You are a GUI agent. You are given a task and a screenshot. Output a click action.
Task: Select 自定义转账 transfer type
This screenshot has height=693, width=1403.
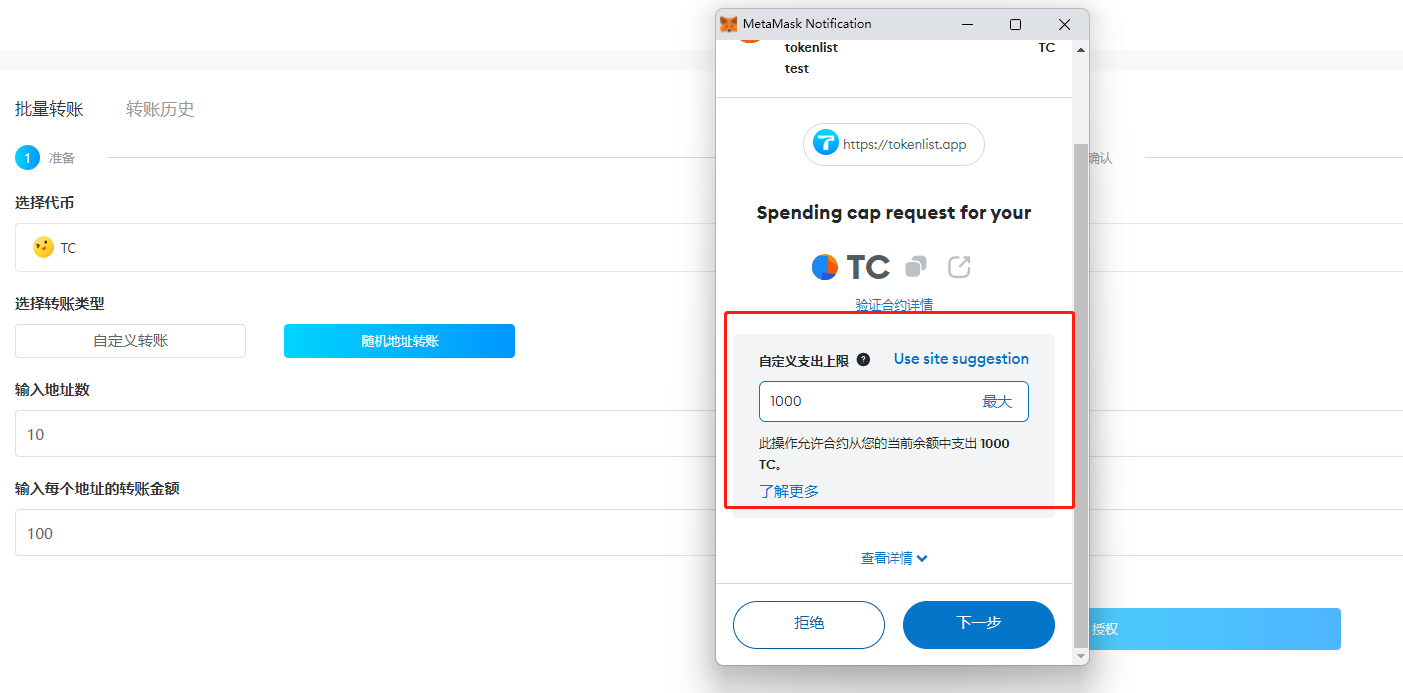point(130,341)
